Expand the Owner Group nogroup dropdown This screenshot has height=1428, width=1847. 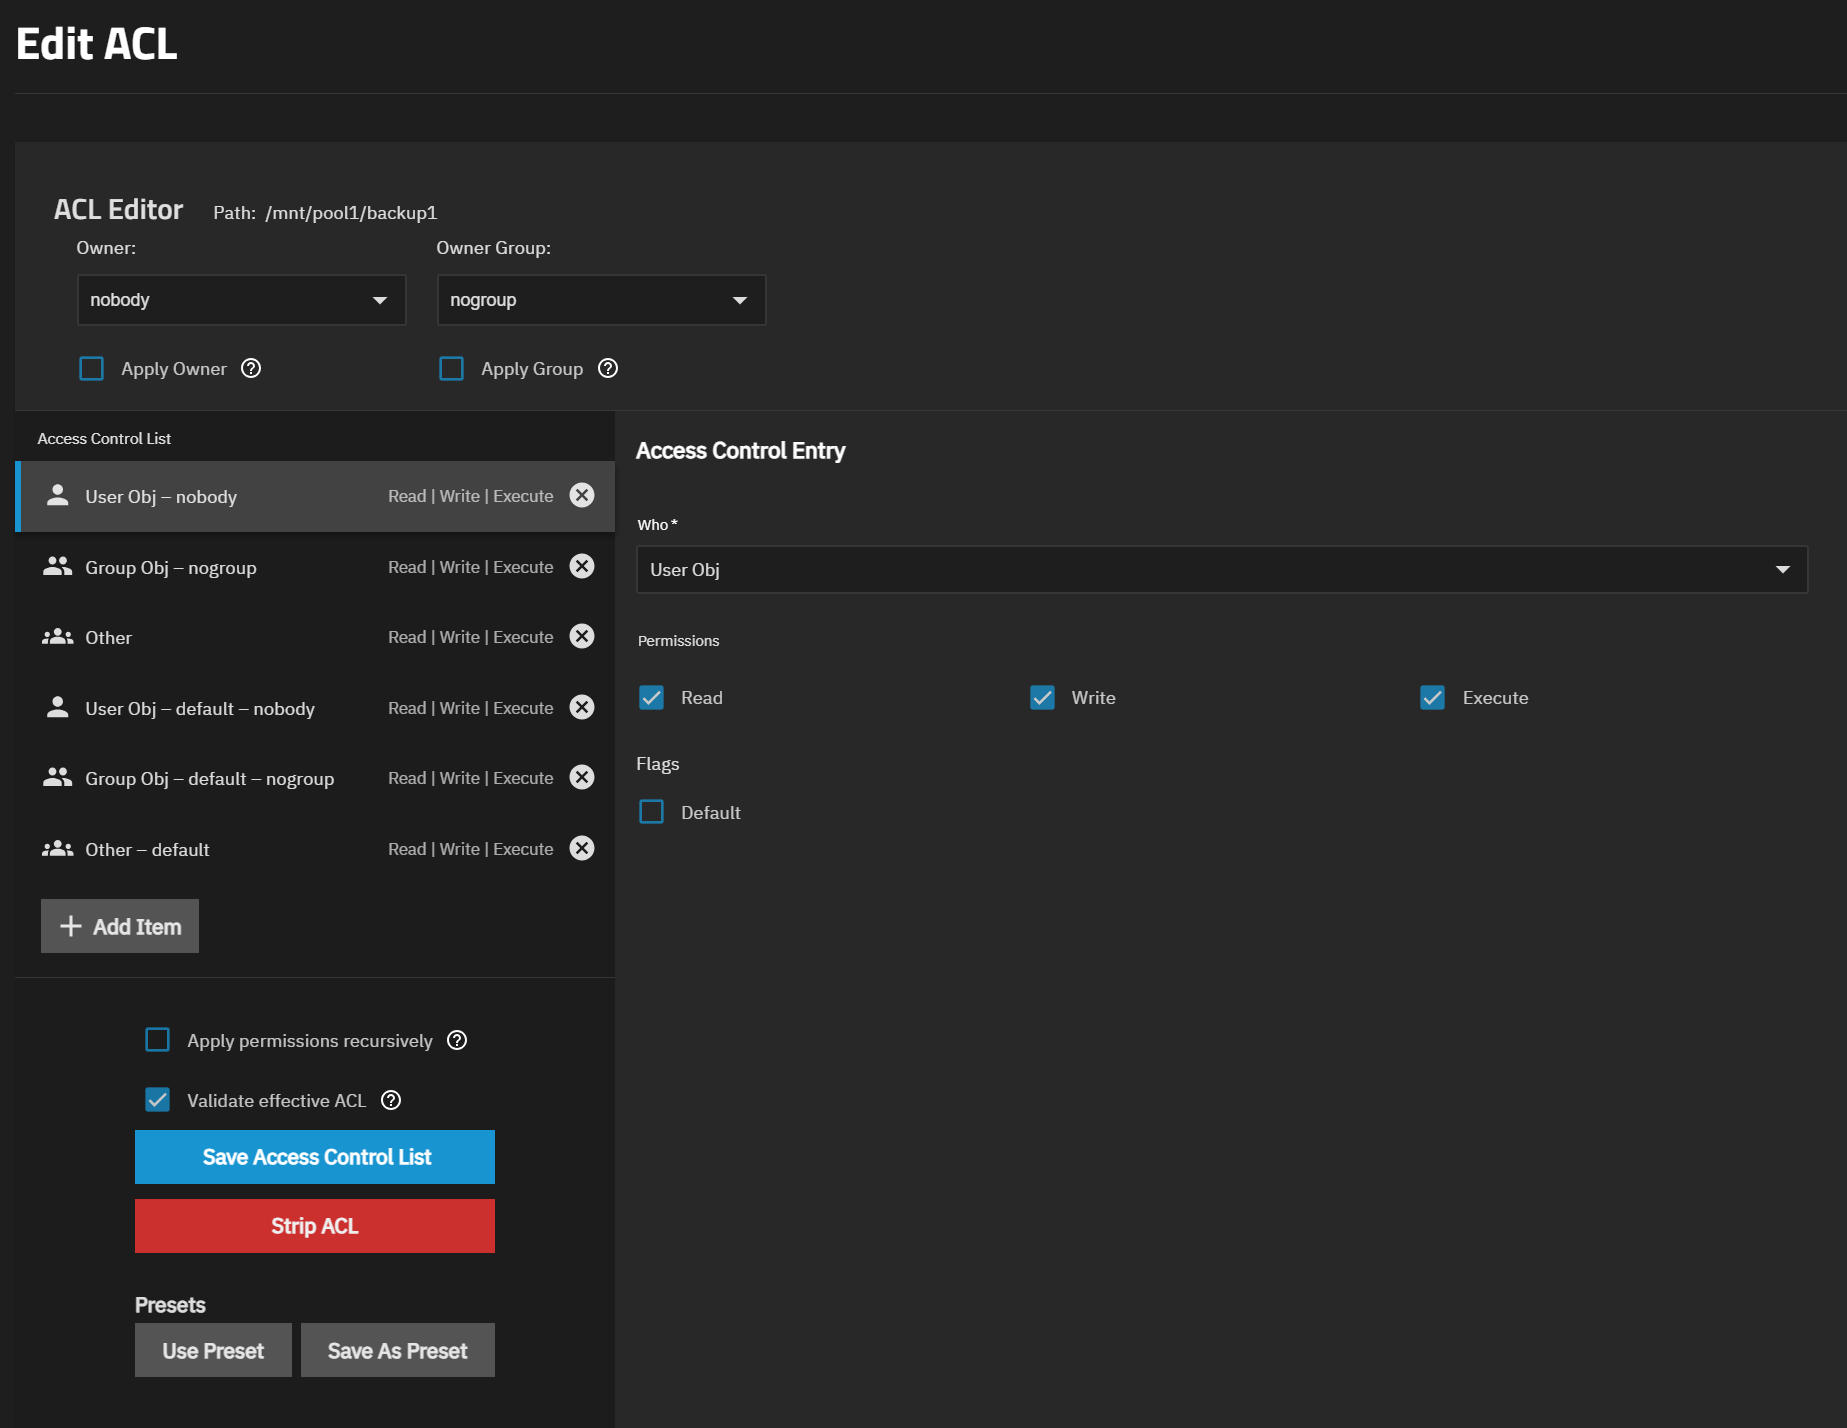[601, 300]
